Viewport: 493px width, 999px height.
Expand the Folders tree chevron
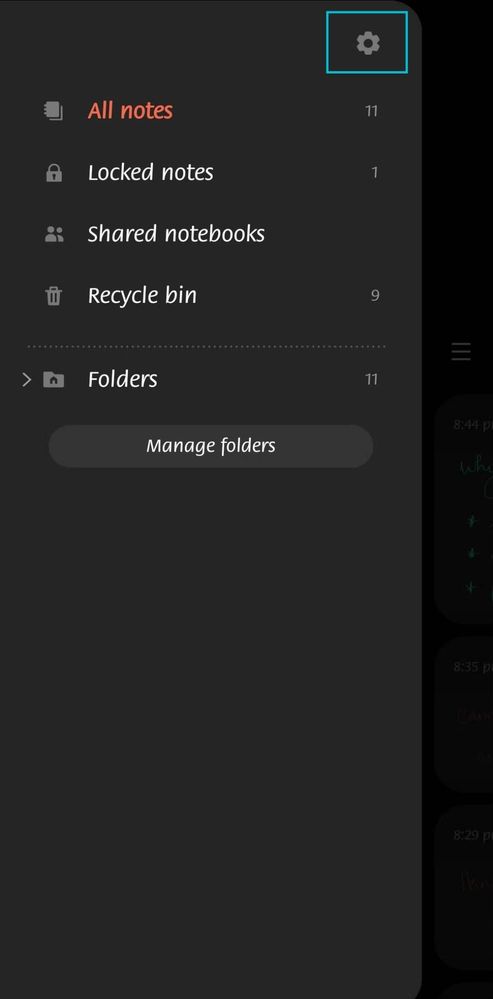pos(26,380)
